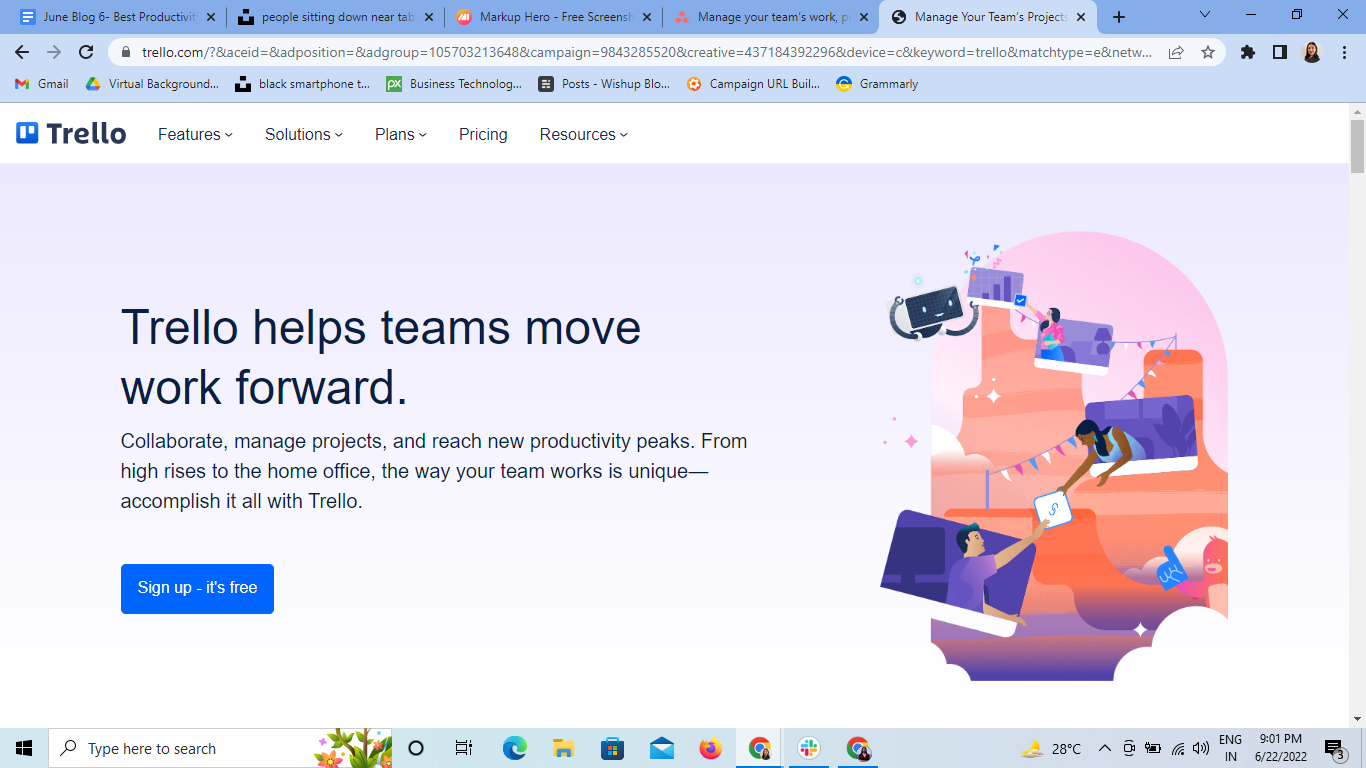Open the Campaign URL Buil... bookmark
Screen dimensions: 1366x768
coord(753,84)
